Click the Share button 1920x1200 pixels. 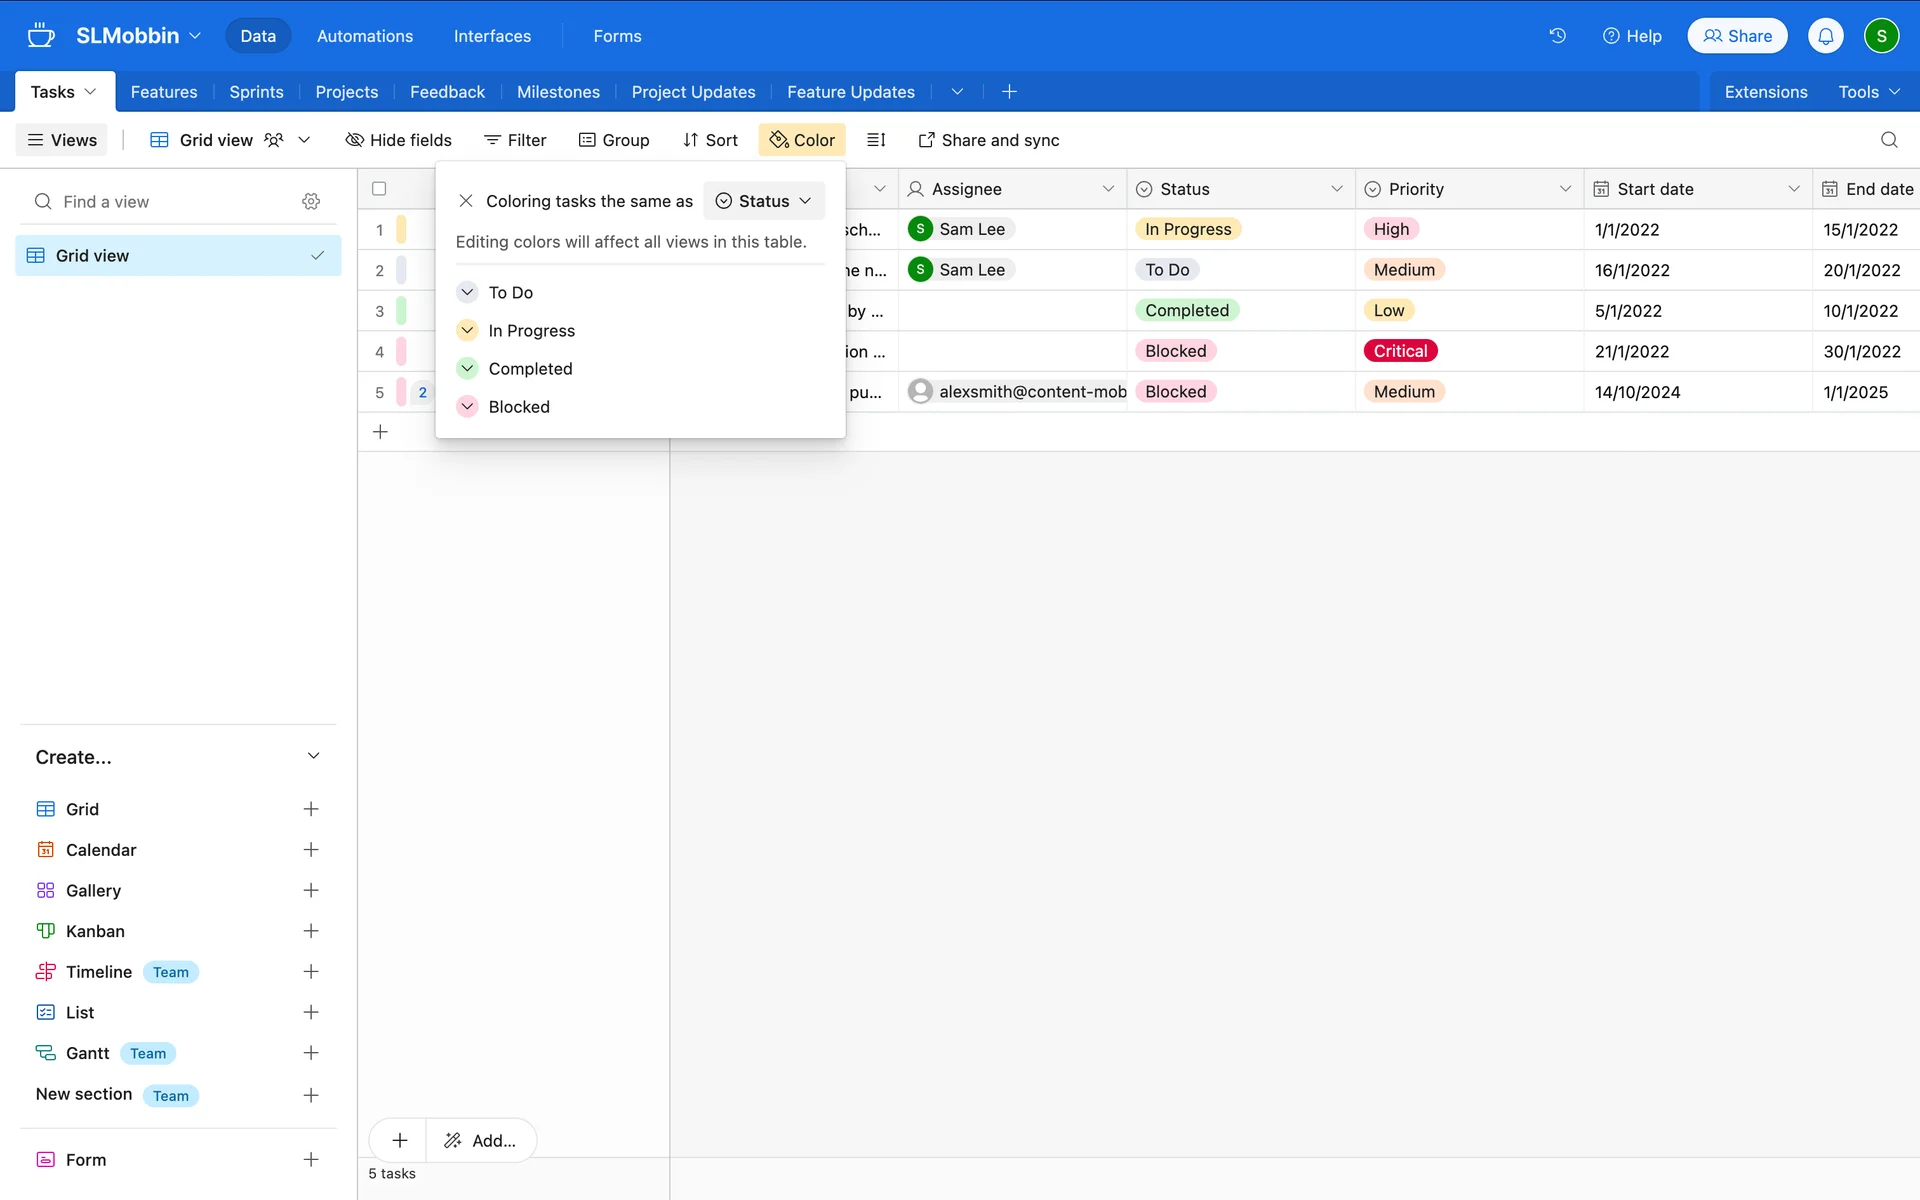[1737, 36]
